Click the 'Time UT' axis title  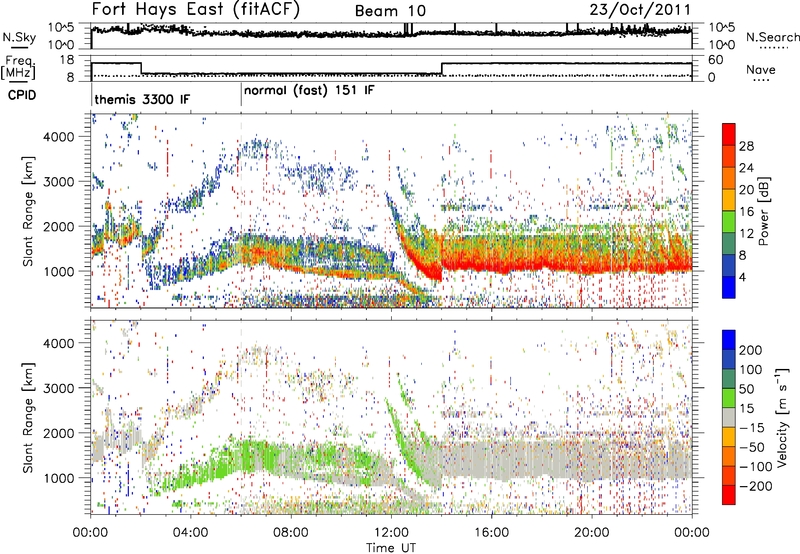click(391, 547)
